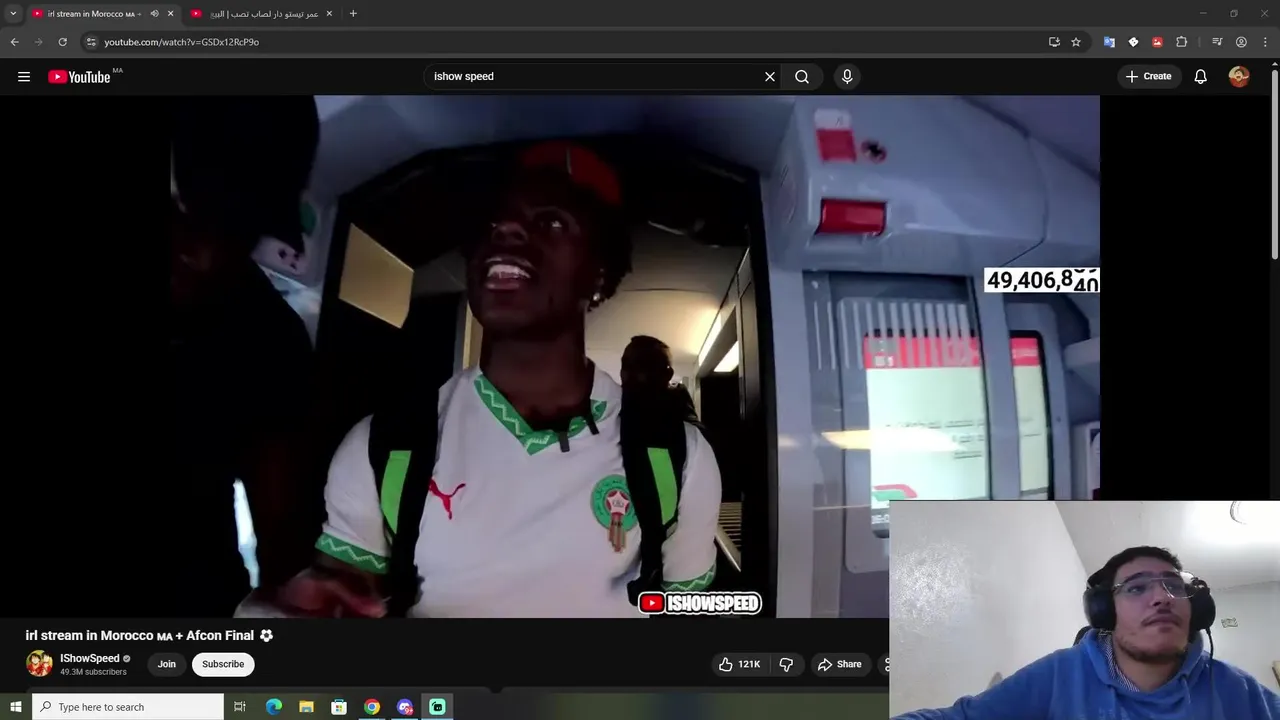View site information icon in address bar

91,42
